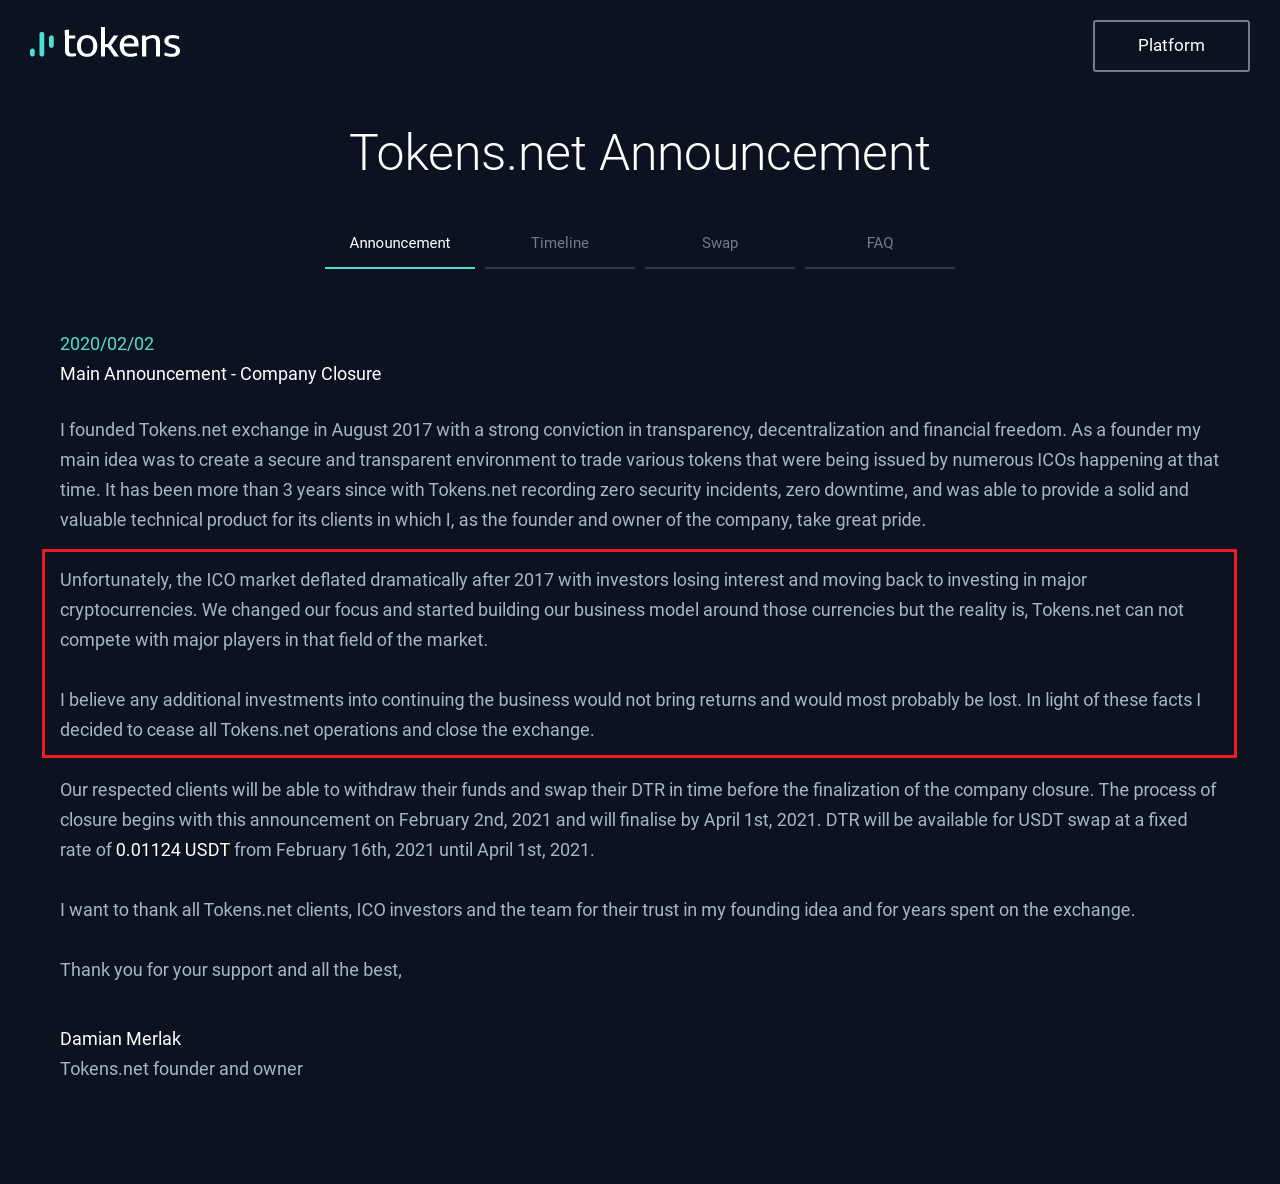Click the I want to thank all line
The width and height of the screenshot is (1280, 1184).
point(598,910)
